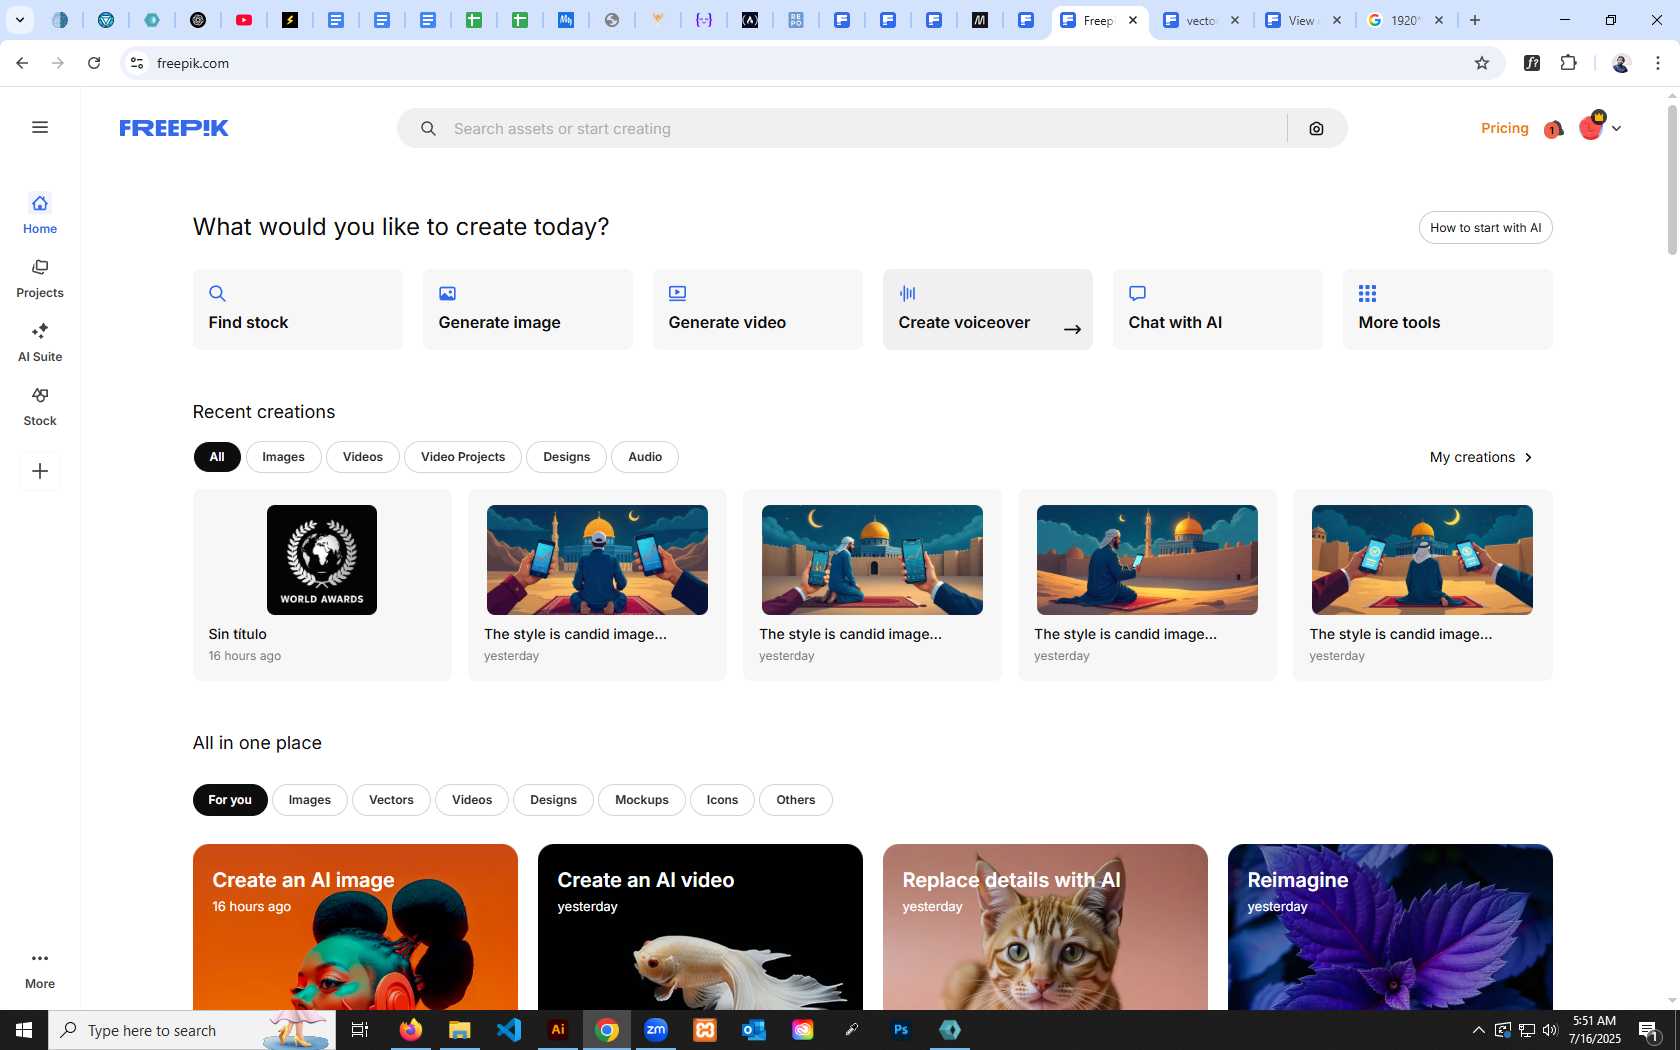
Task: Click the Freepik logo
Action: tap(174, 128)
